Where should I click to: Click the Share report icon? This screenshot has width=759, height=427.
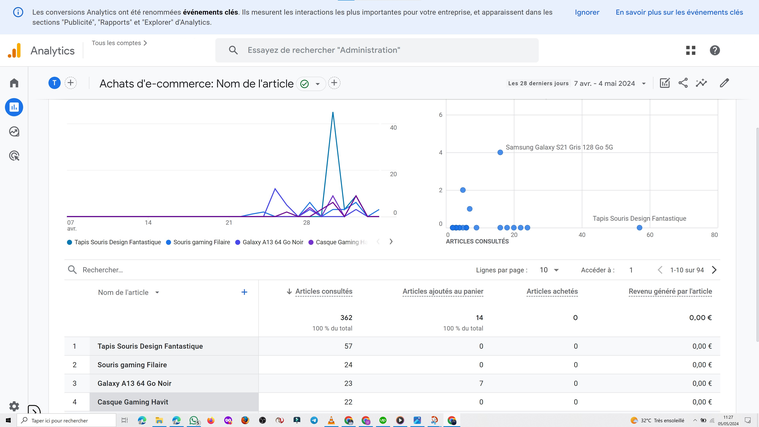683,83
